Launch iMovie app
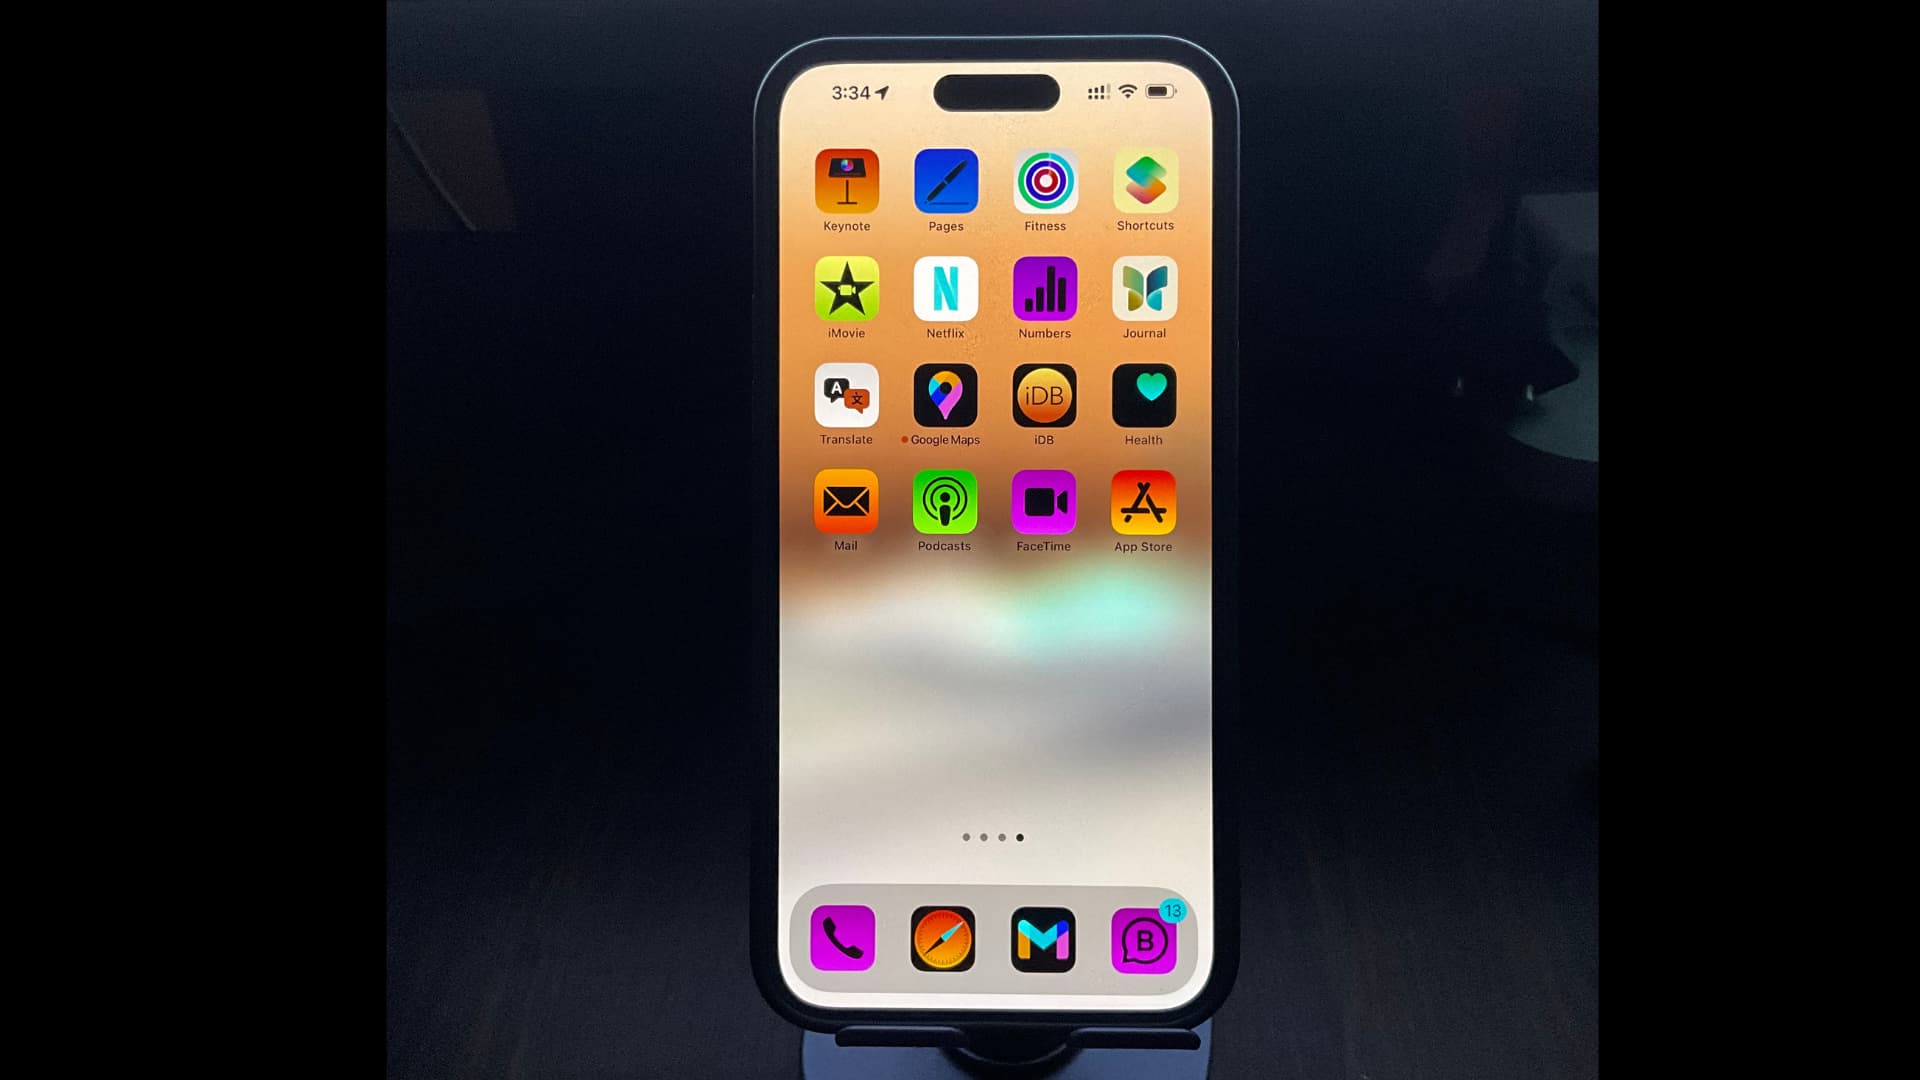Viewport: 1920px width, 1080px height. pyautogui.click(x=845, y=289)
